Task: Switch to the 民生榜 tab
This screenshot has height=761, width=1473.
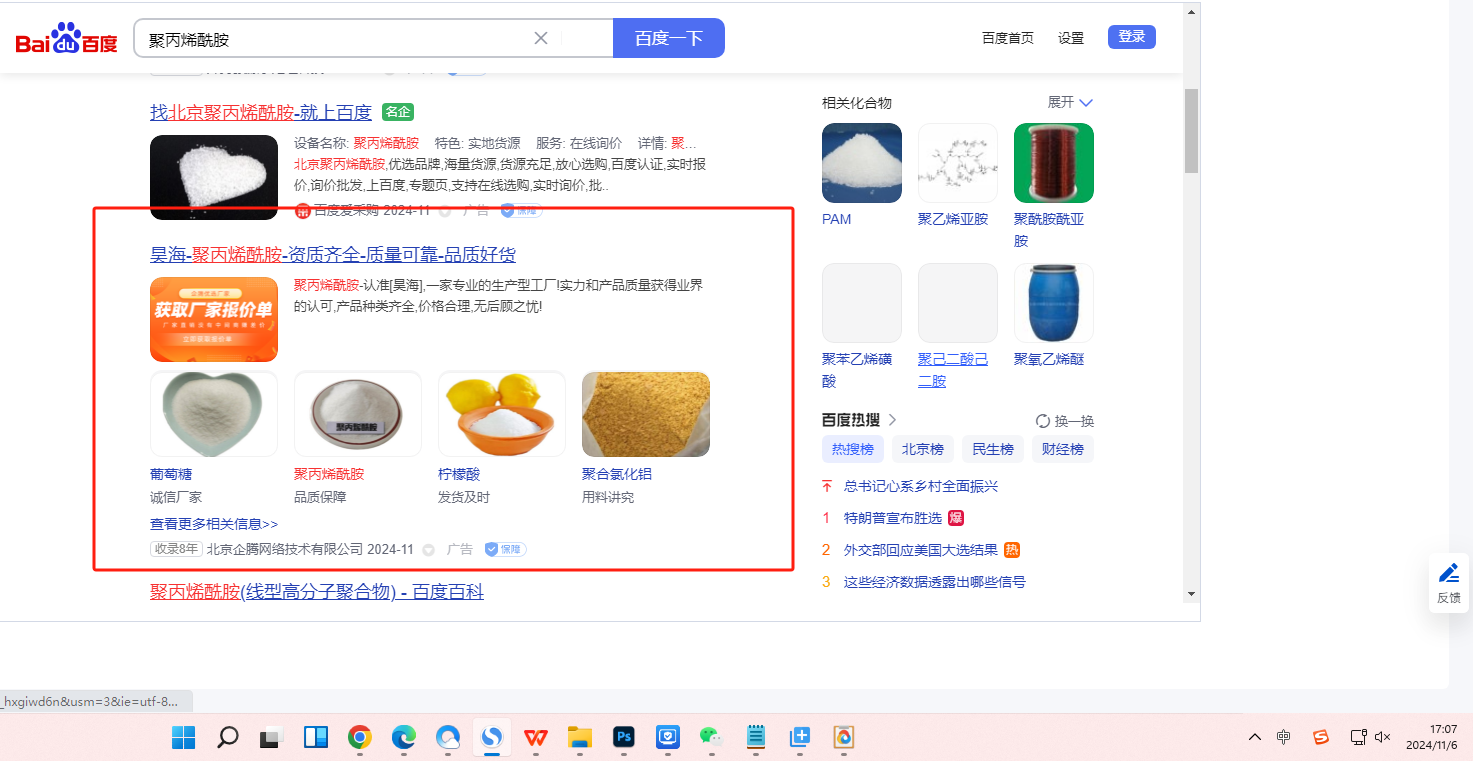Action: click(993, 449)
